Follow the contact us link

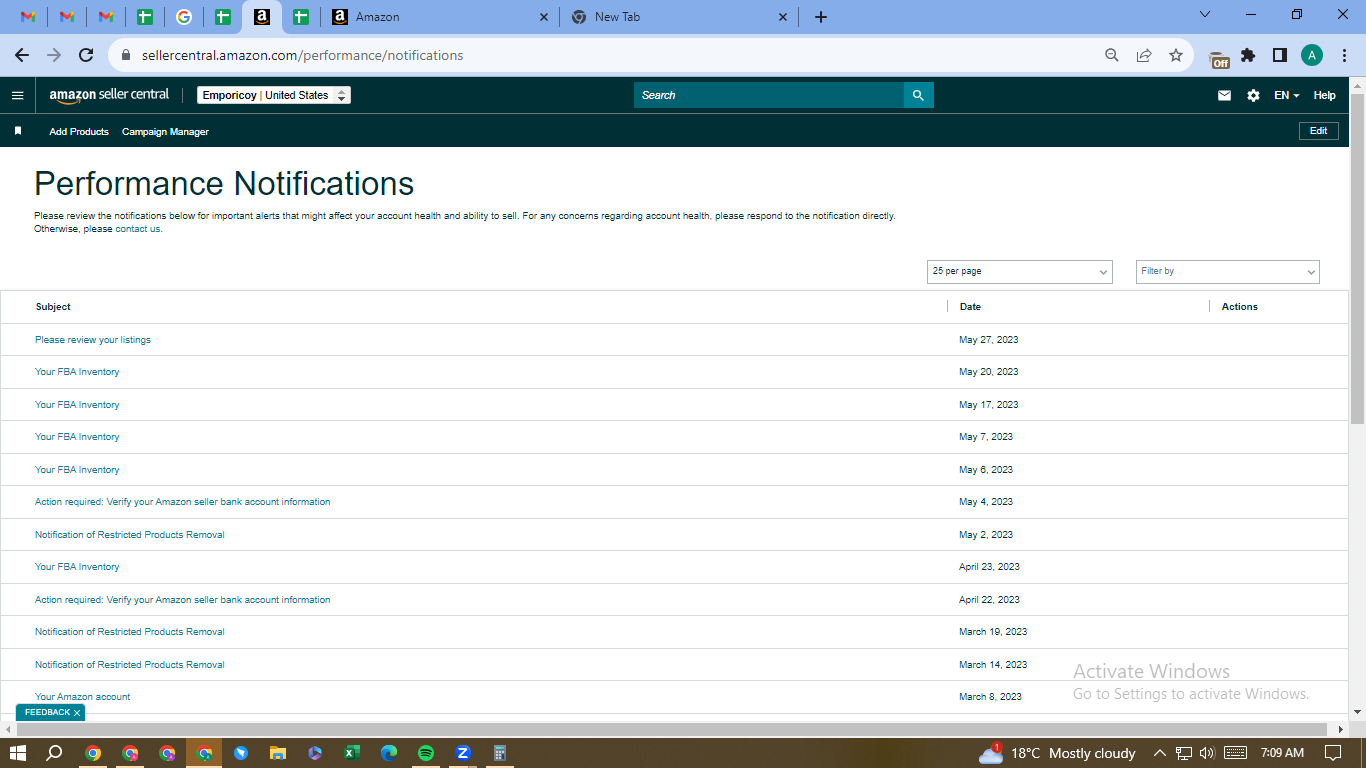[138, 229]
